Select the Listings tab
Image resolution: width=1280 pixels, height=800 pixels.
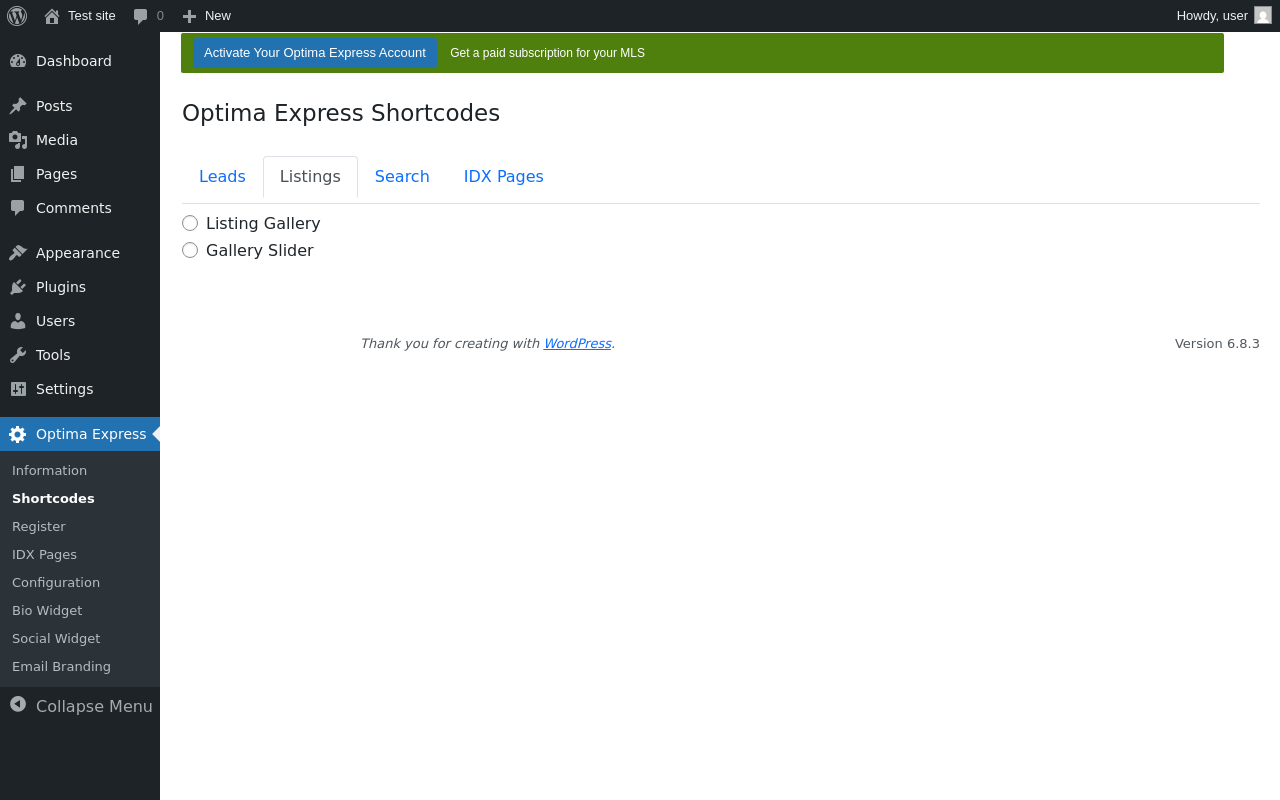tap(310, 177)
